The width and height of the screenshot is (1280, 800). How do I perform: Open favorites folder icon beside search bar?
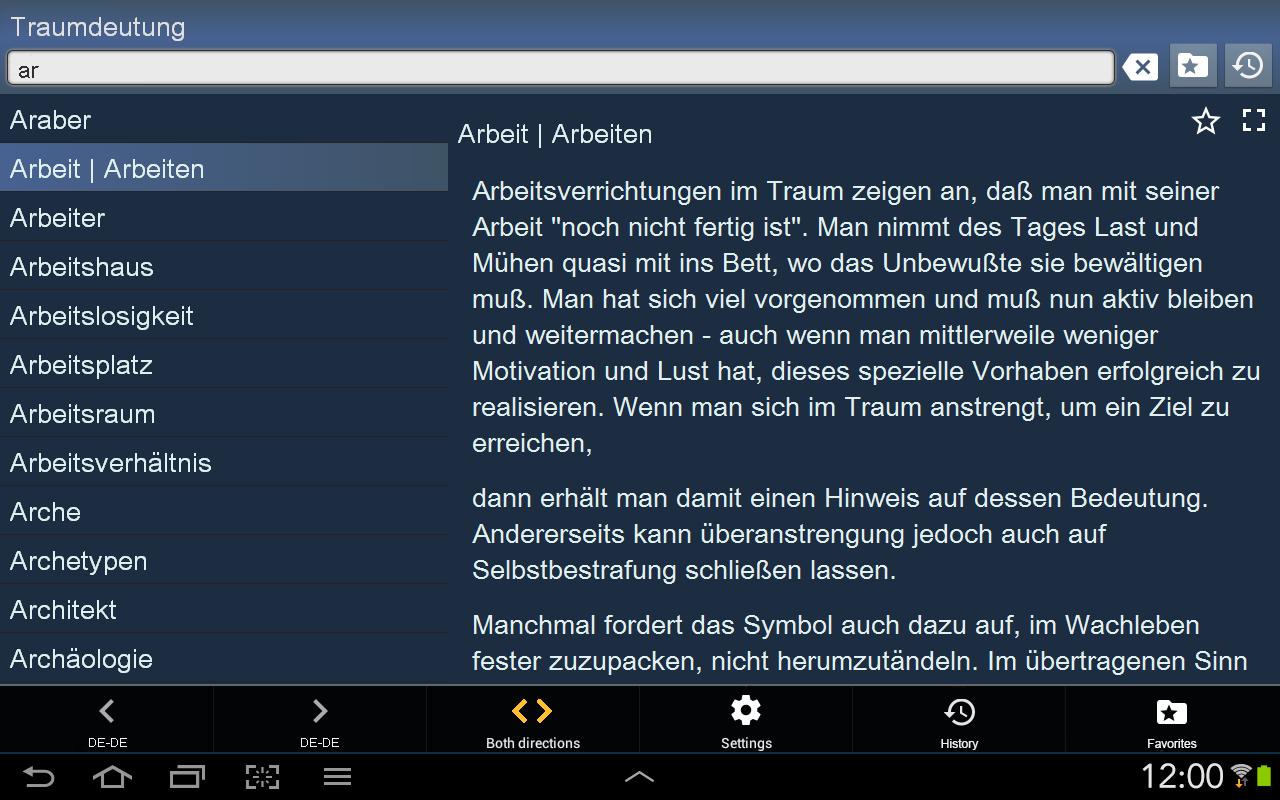click(1192, 67)
